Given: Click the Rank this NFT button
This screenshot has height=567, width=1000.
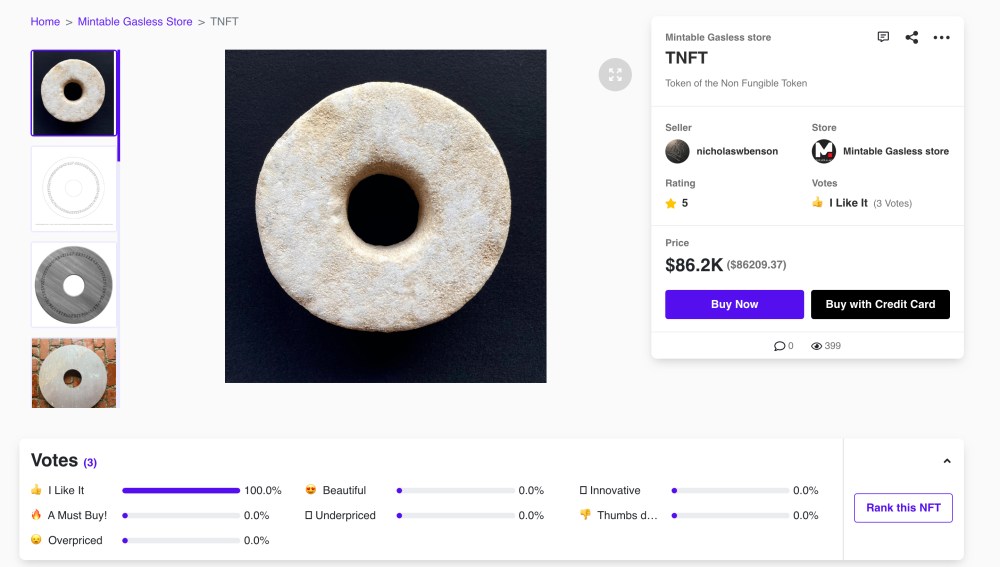Looking at the screenshot, I should [903, 507].
